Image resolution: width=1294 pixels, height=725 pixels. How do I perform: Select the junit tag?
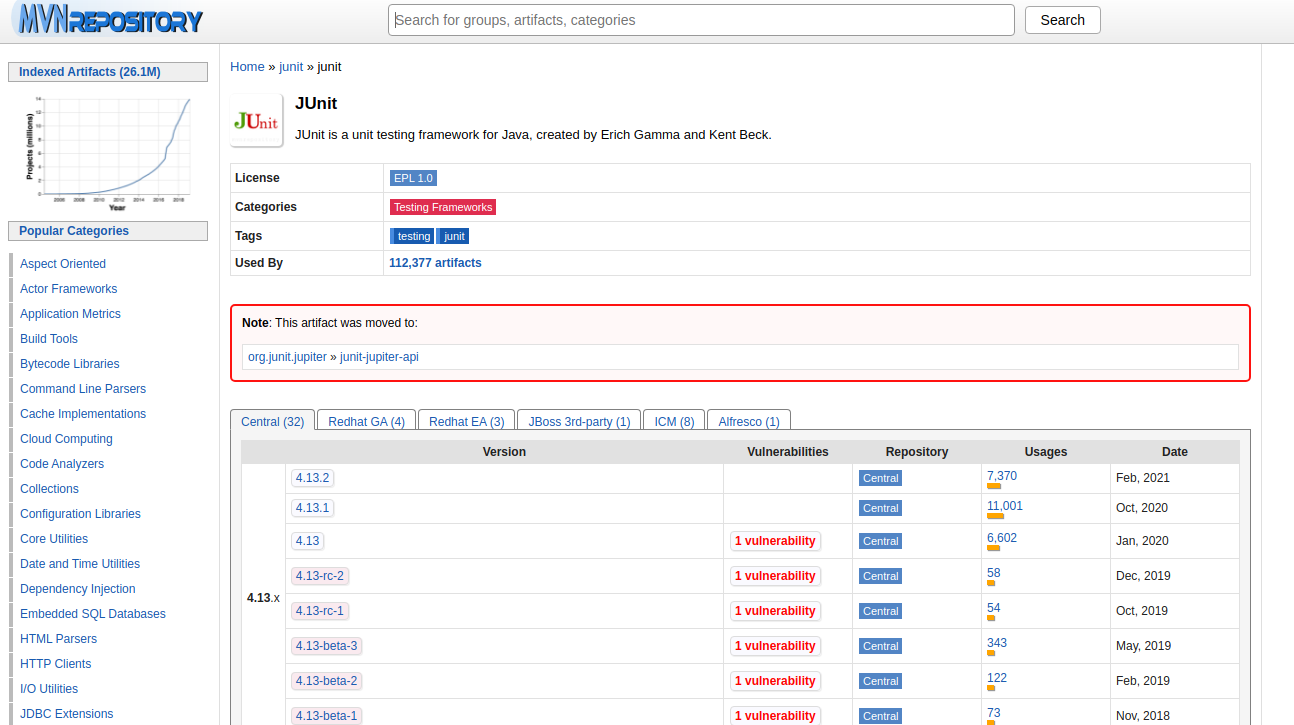(454, 236)
